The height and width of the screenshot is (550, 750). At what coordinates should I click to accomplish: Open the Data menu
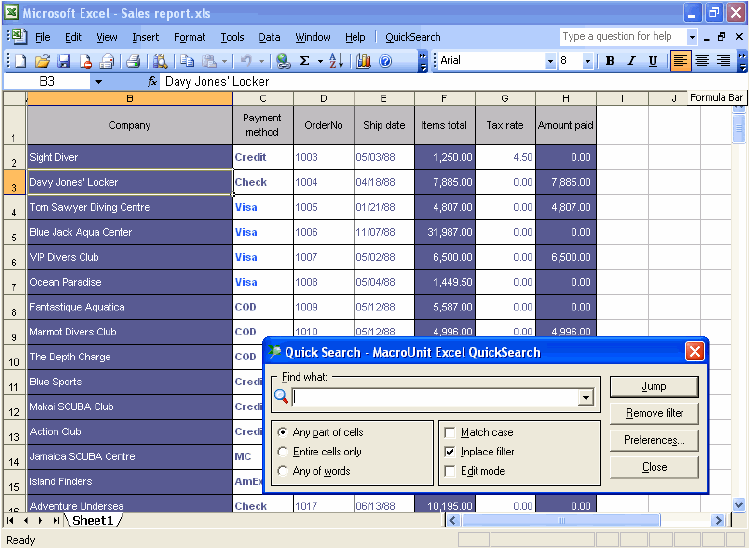(269, 37)
